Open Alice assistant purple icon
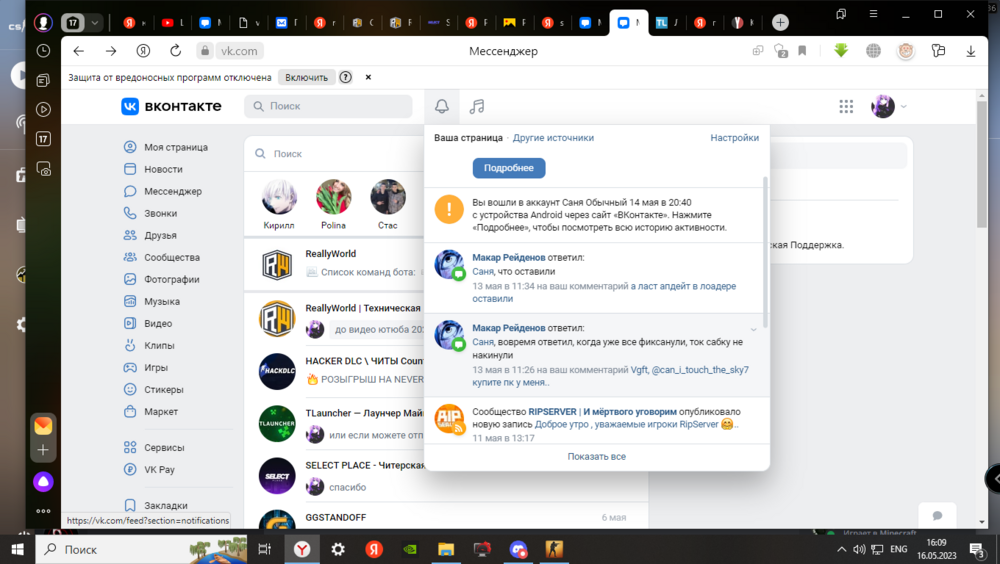 43,482
